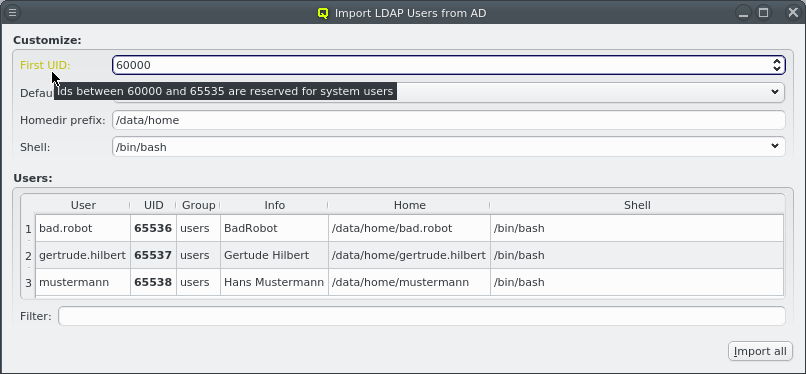Open the window menu icon in title bar
The height and width of the screenshot is (374, 806).
(x=13, y=12)
